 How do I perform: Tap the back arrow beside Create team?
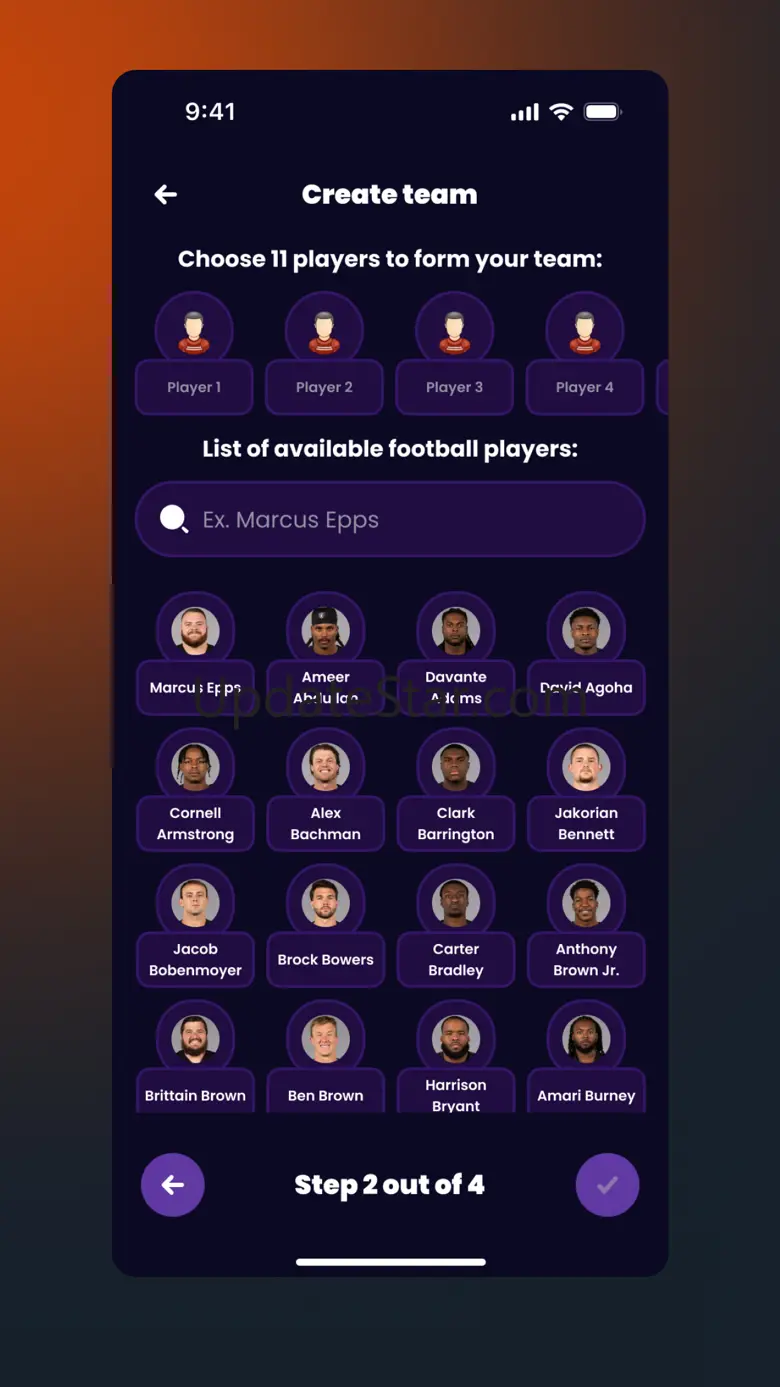tap(166, 195)
